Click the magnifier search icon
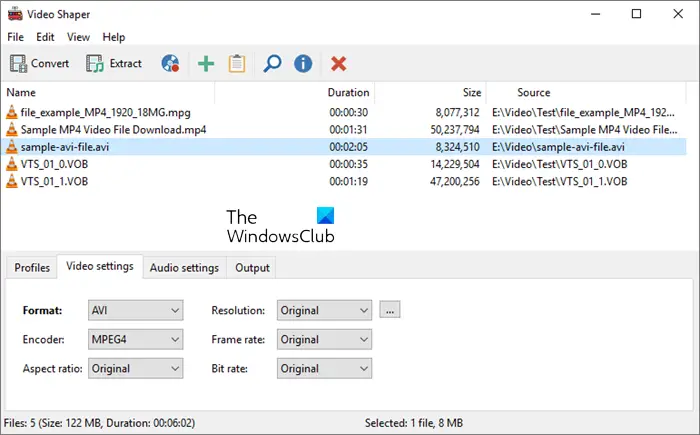700x435 pixels. (x=272, y=64)
